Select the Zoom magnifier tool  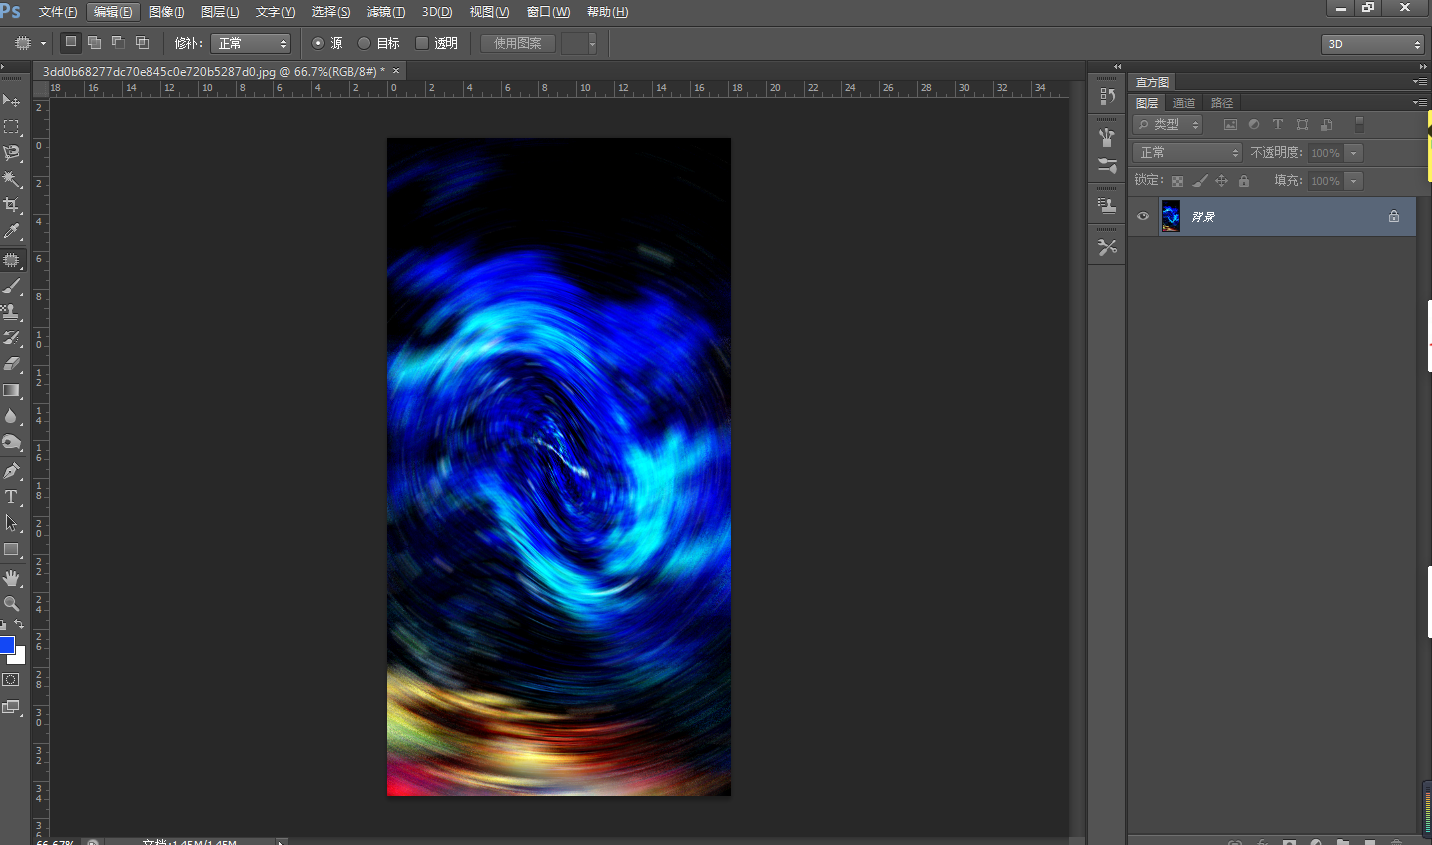click(x=12, y=604)
